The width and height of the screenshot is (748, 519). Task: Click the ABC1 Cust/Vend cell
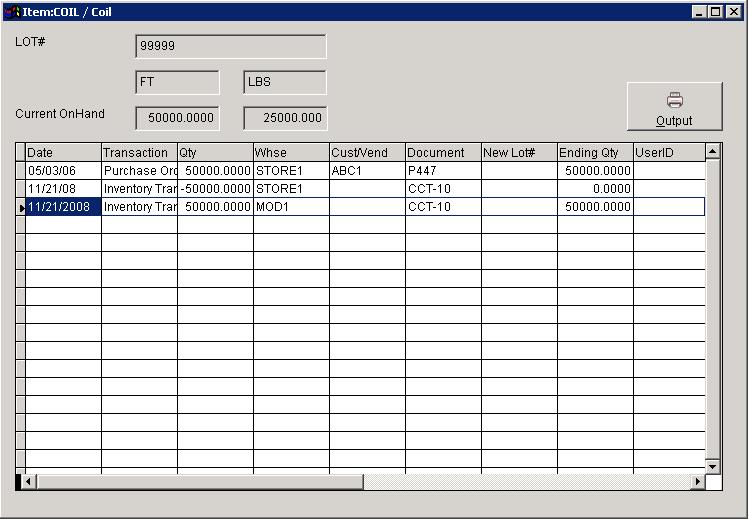367,171
